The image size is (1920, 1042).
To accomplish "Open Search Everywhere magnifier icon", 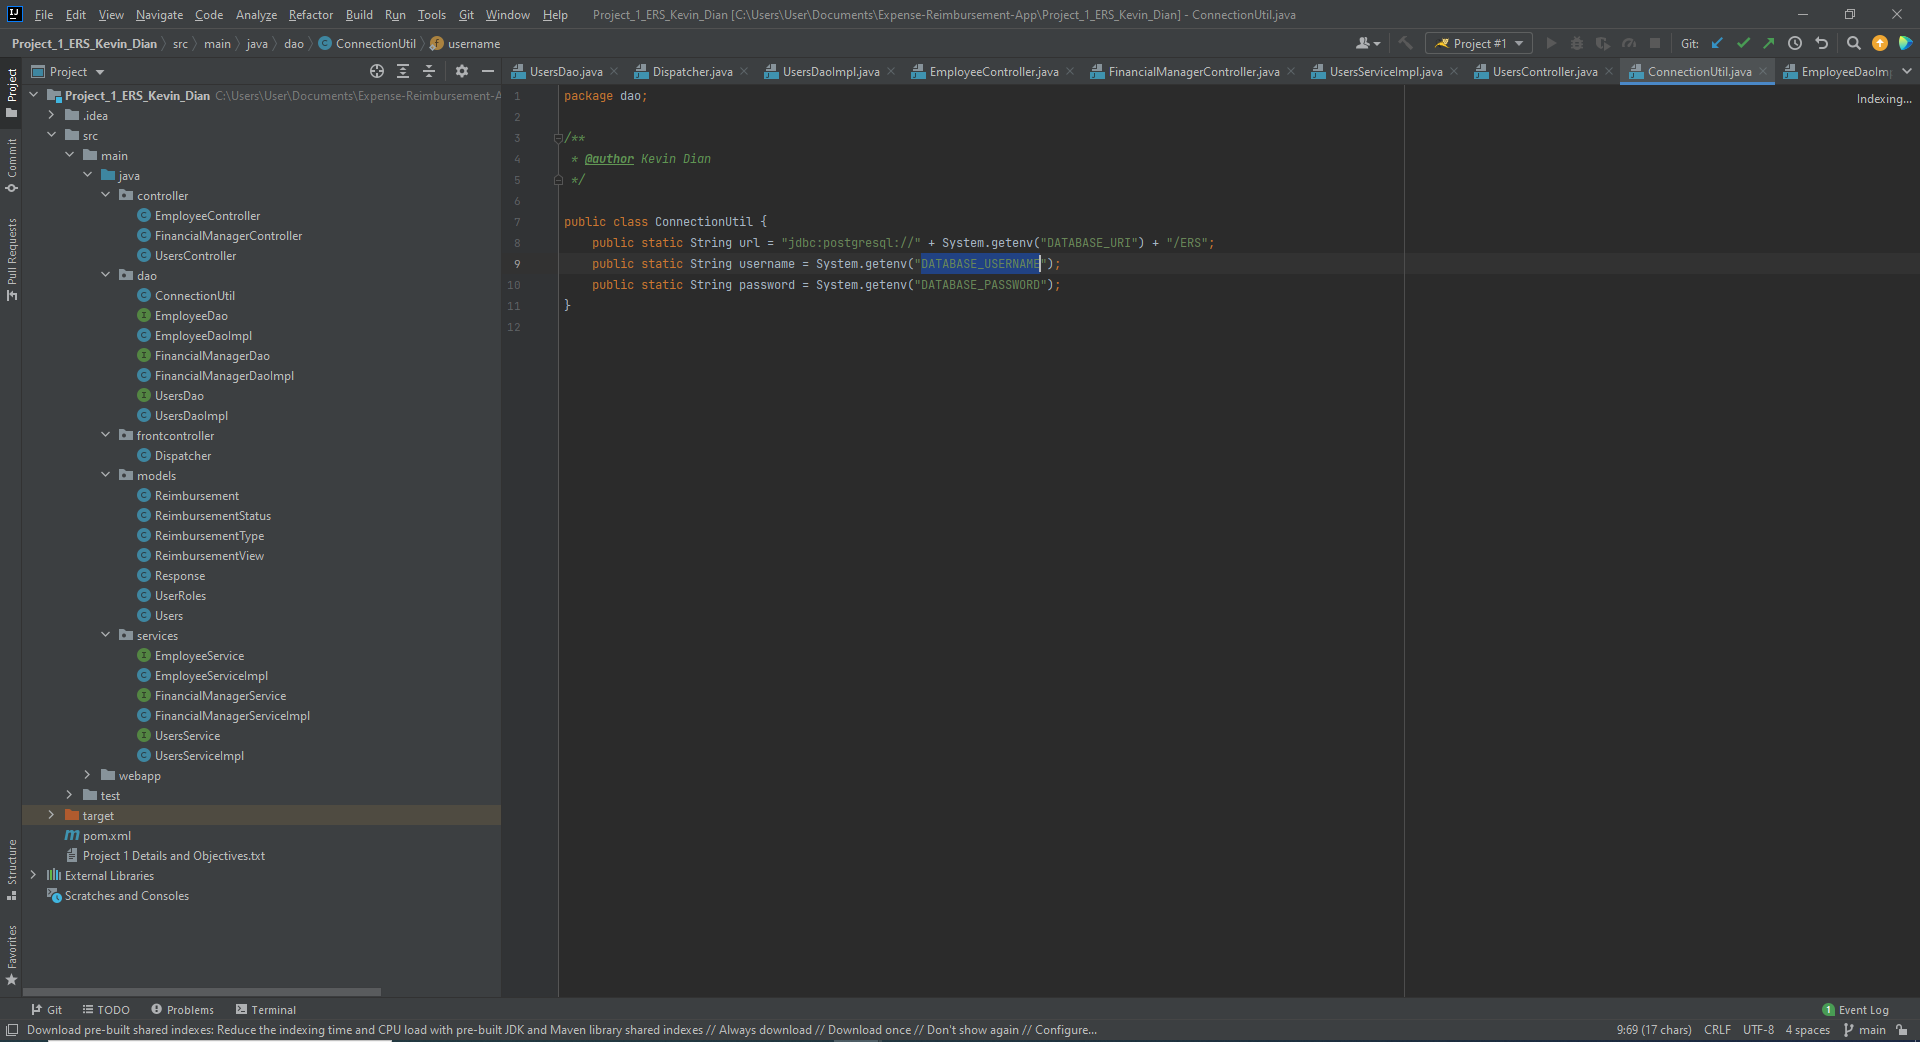I will pyautogui.click(x=1854, y=43).
